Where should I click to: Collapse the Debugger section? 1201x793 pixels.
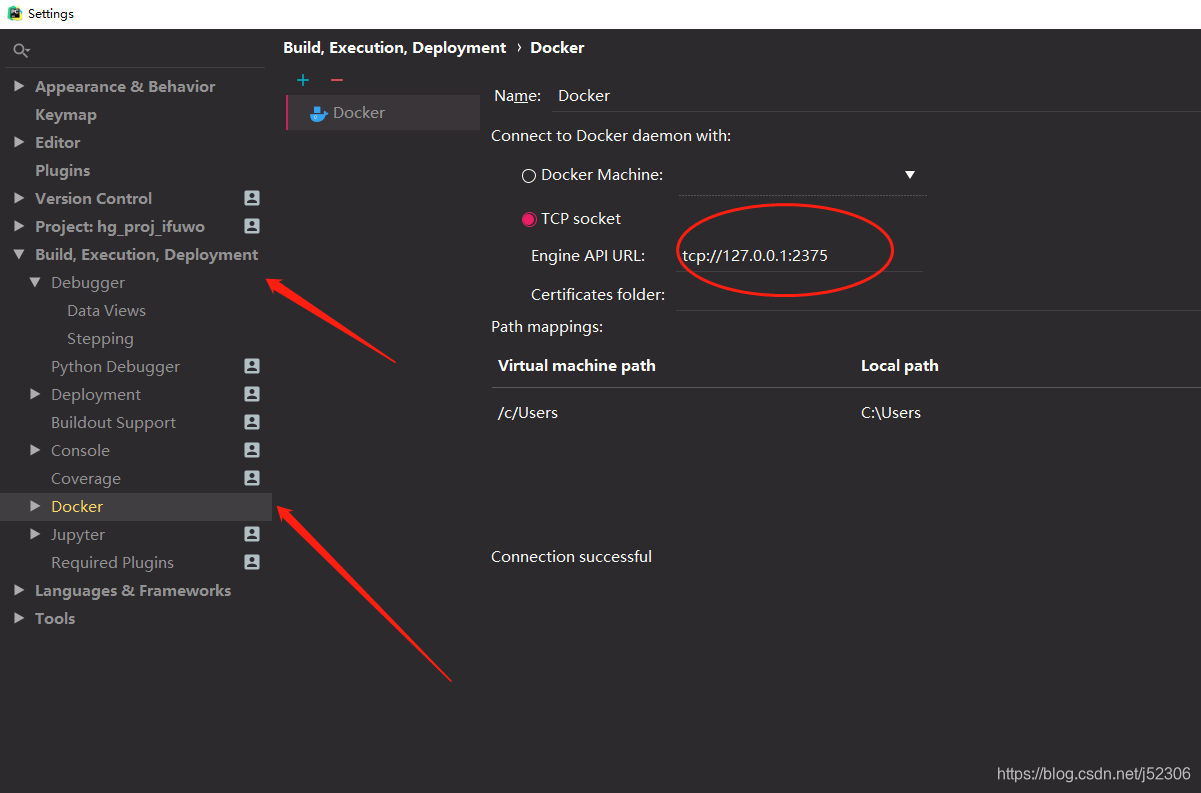click(x=35, y=282)
